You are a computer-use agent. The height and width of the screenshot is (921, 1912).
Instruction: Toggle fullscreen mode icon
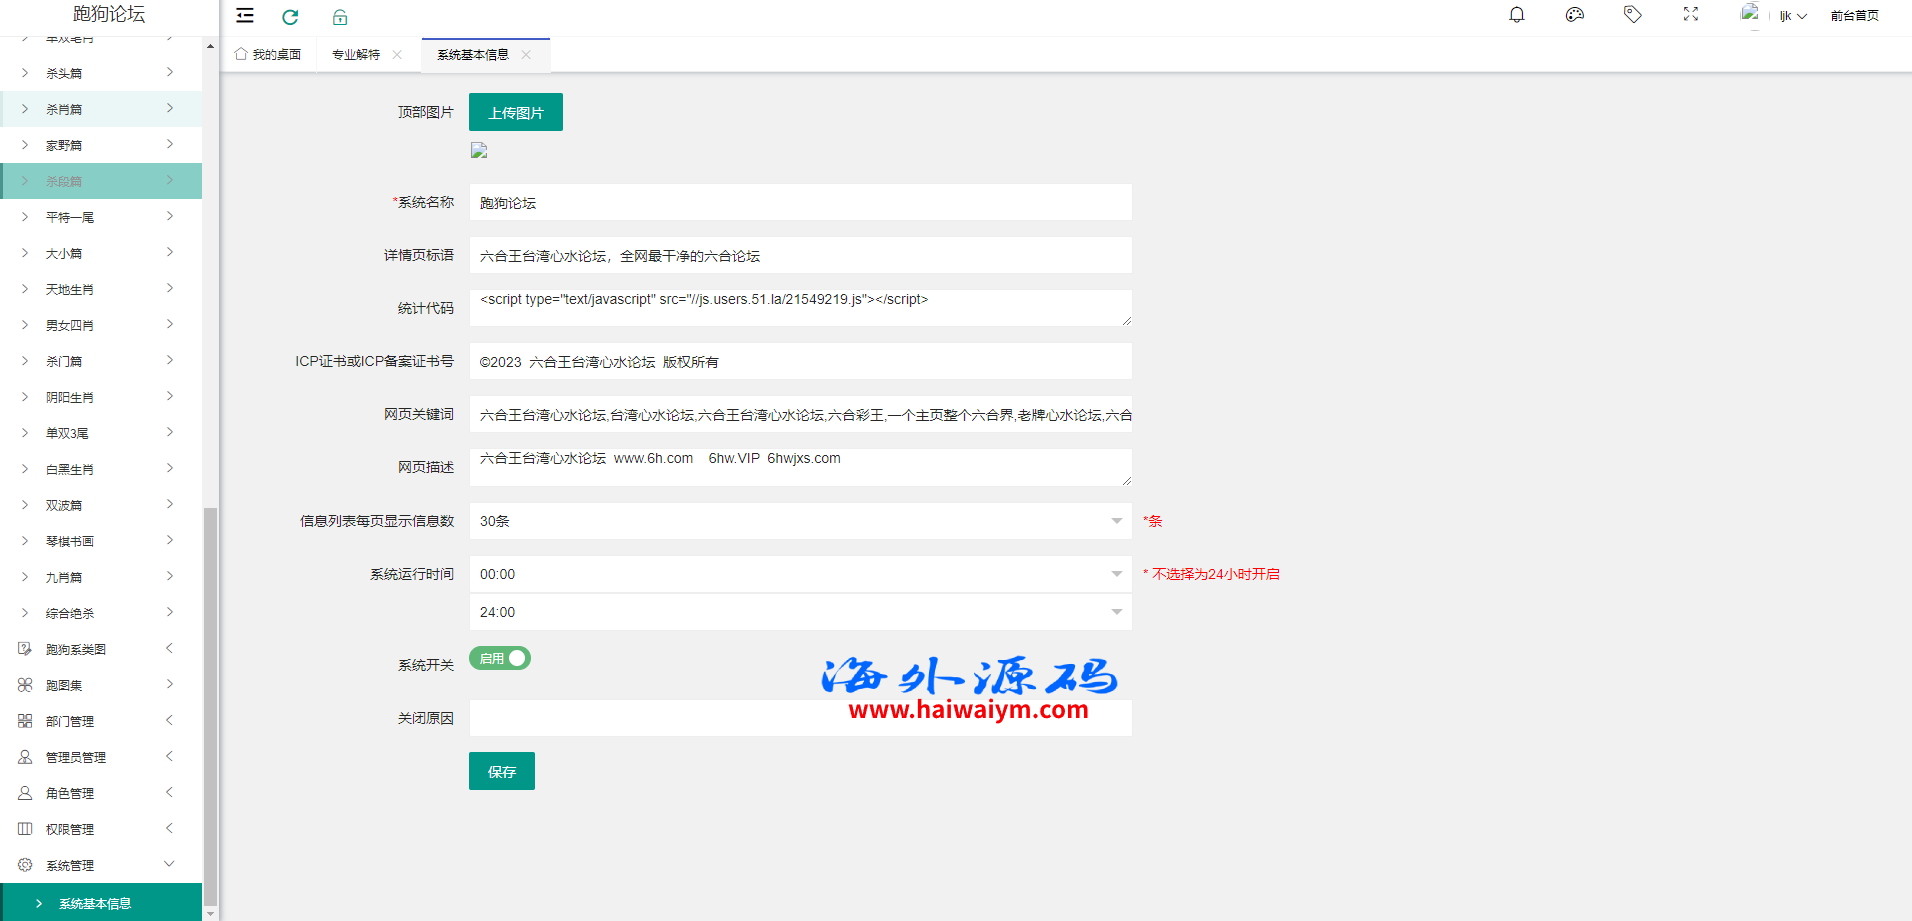point(1691,15)
